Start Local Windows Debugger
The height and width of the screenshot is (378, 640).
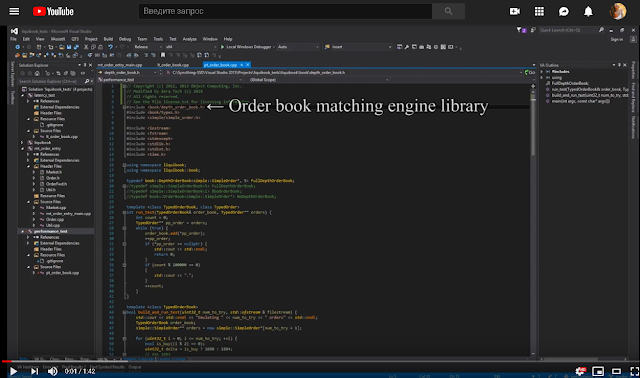(246, 47)
